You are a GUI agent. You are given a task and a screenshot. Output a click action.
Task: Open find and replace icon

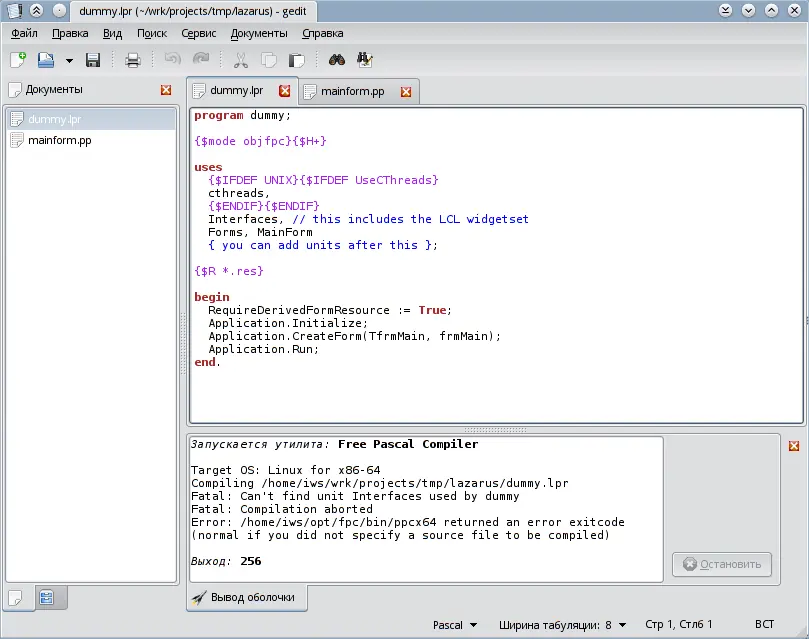pyautogui.click(x=365, y=60)
